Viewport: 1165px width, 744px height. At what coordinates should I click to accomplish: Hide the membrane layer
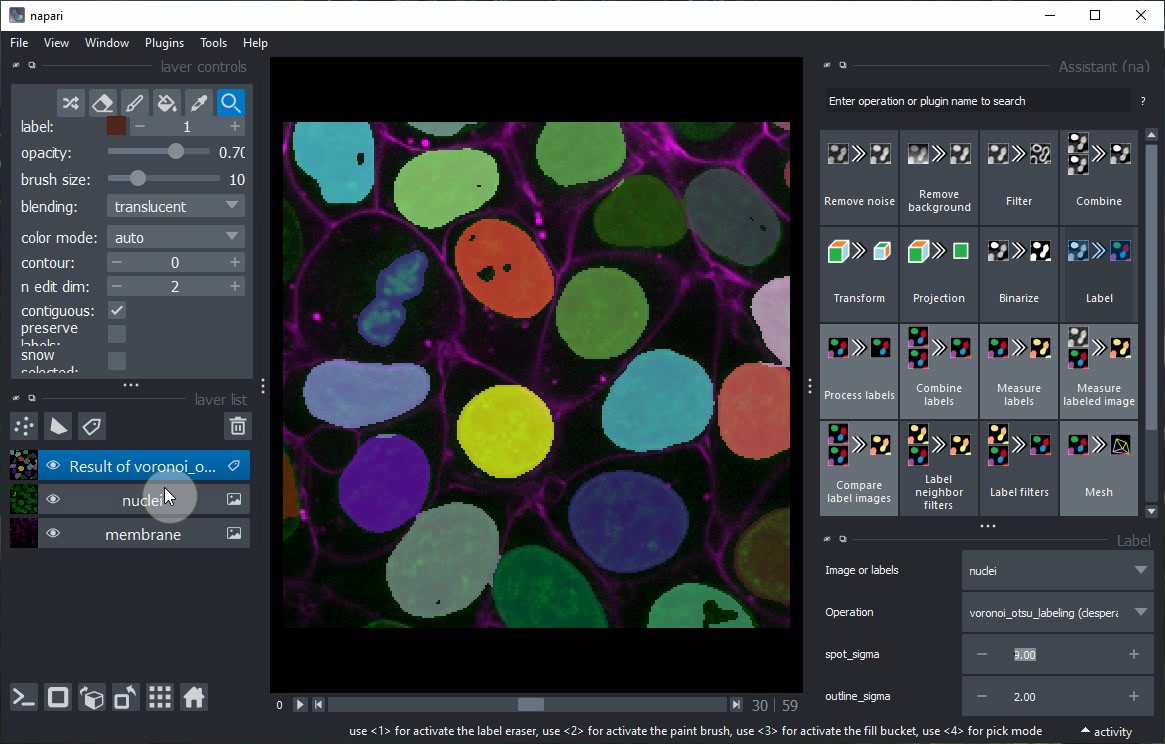pyautogui.click(x=53, y=534)
